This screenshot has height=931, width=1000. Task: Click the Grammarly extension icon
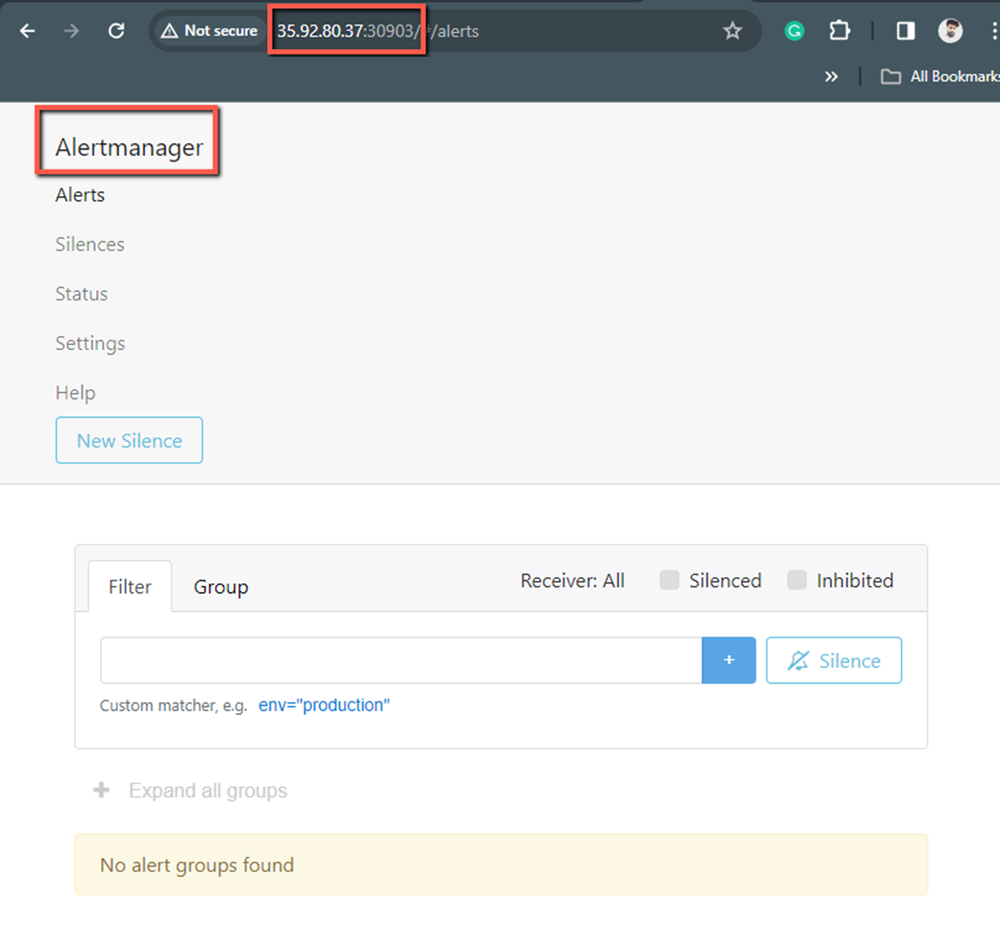point(793,31)
